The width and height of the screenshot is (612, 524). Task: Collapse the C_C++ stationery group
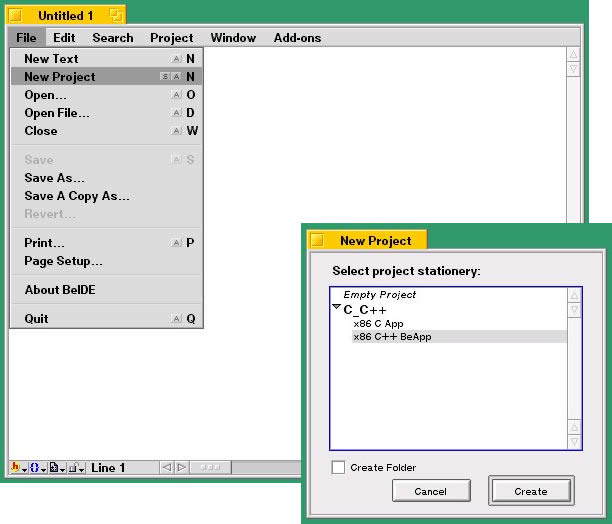[x=336, y=307]
